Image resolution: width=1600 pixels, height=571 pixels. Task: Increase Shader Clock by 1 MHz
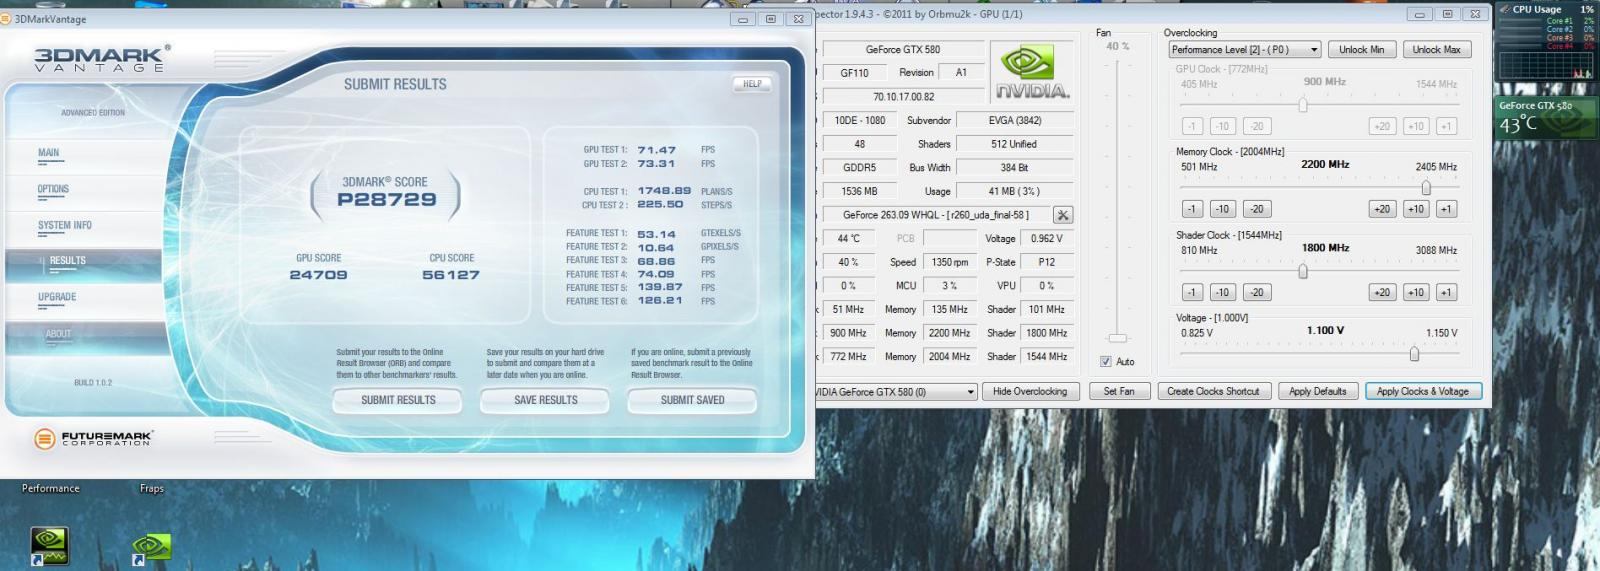point(1446,293)
